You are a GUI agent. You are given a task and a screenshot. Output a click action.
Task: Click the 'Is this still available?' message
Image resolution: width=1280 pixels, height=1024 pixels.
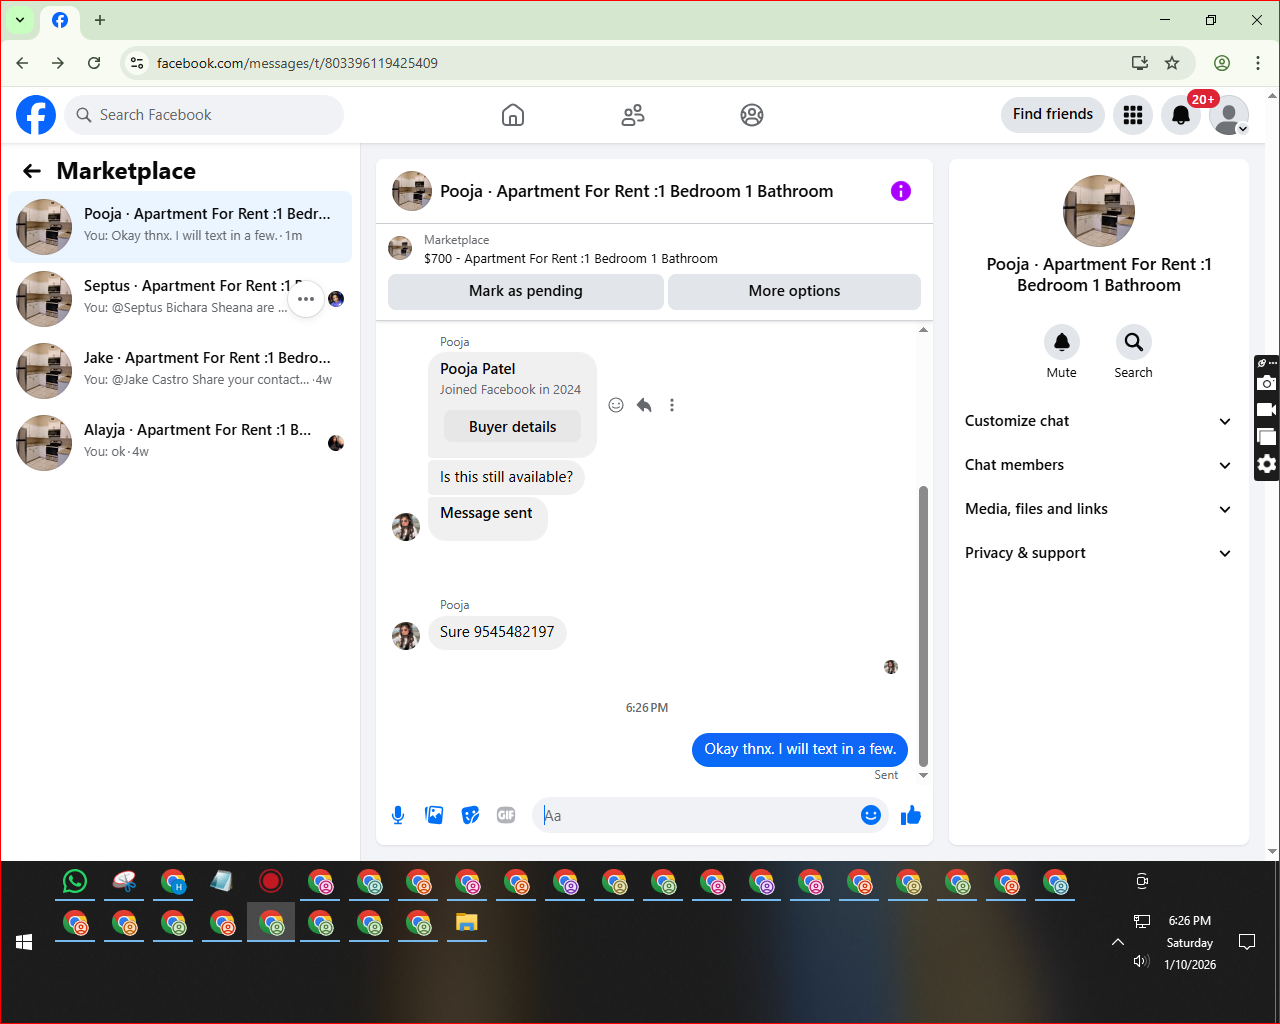[x=506, y=477]
